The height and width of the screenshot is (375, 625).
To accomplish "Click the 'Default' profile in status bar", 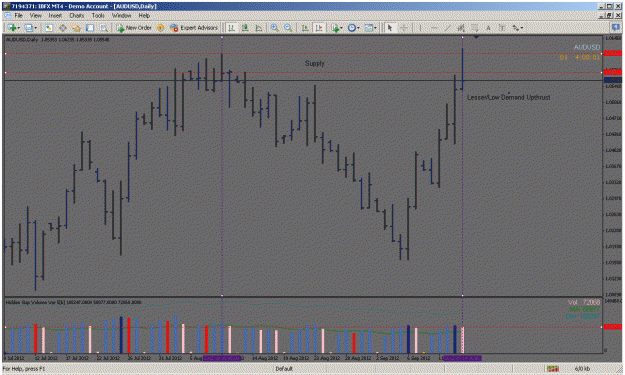I will (x=284, y=369).
